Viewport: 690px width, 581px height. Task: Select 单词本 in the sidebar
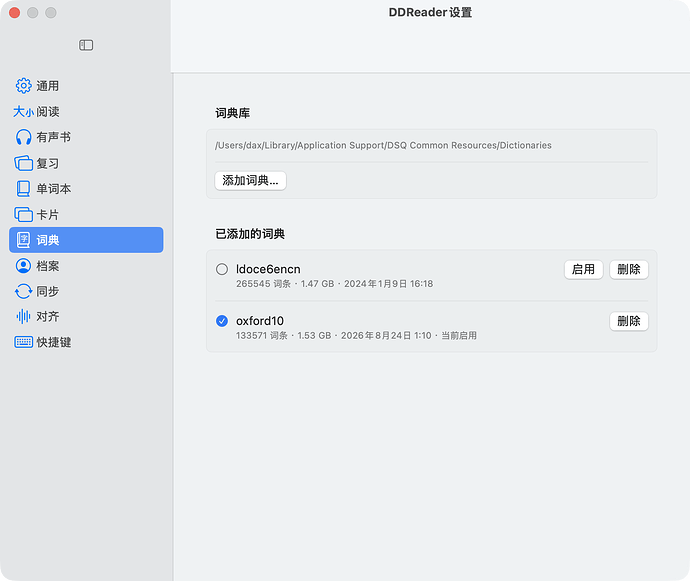coord(86,189)
